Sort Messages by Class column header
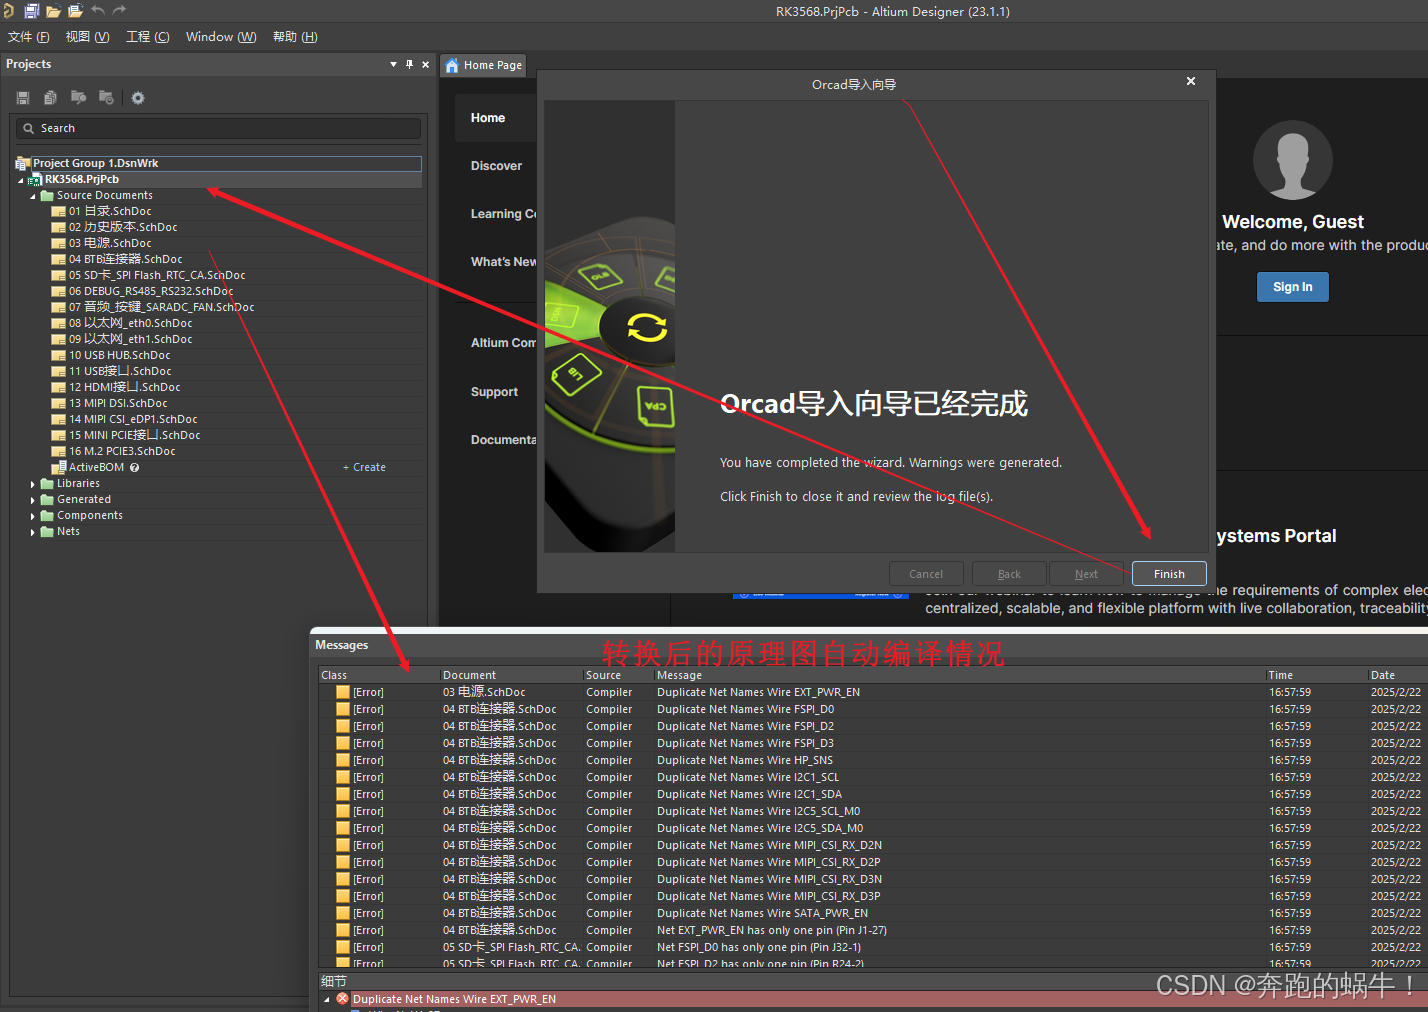This screenshot has height=1012, width=1428. [x=378, y=675]
